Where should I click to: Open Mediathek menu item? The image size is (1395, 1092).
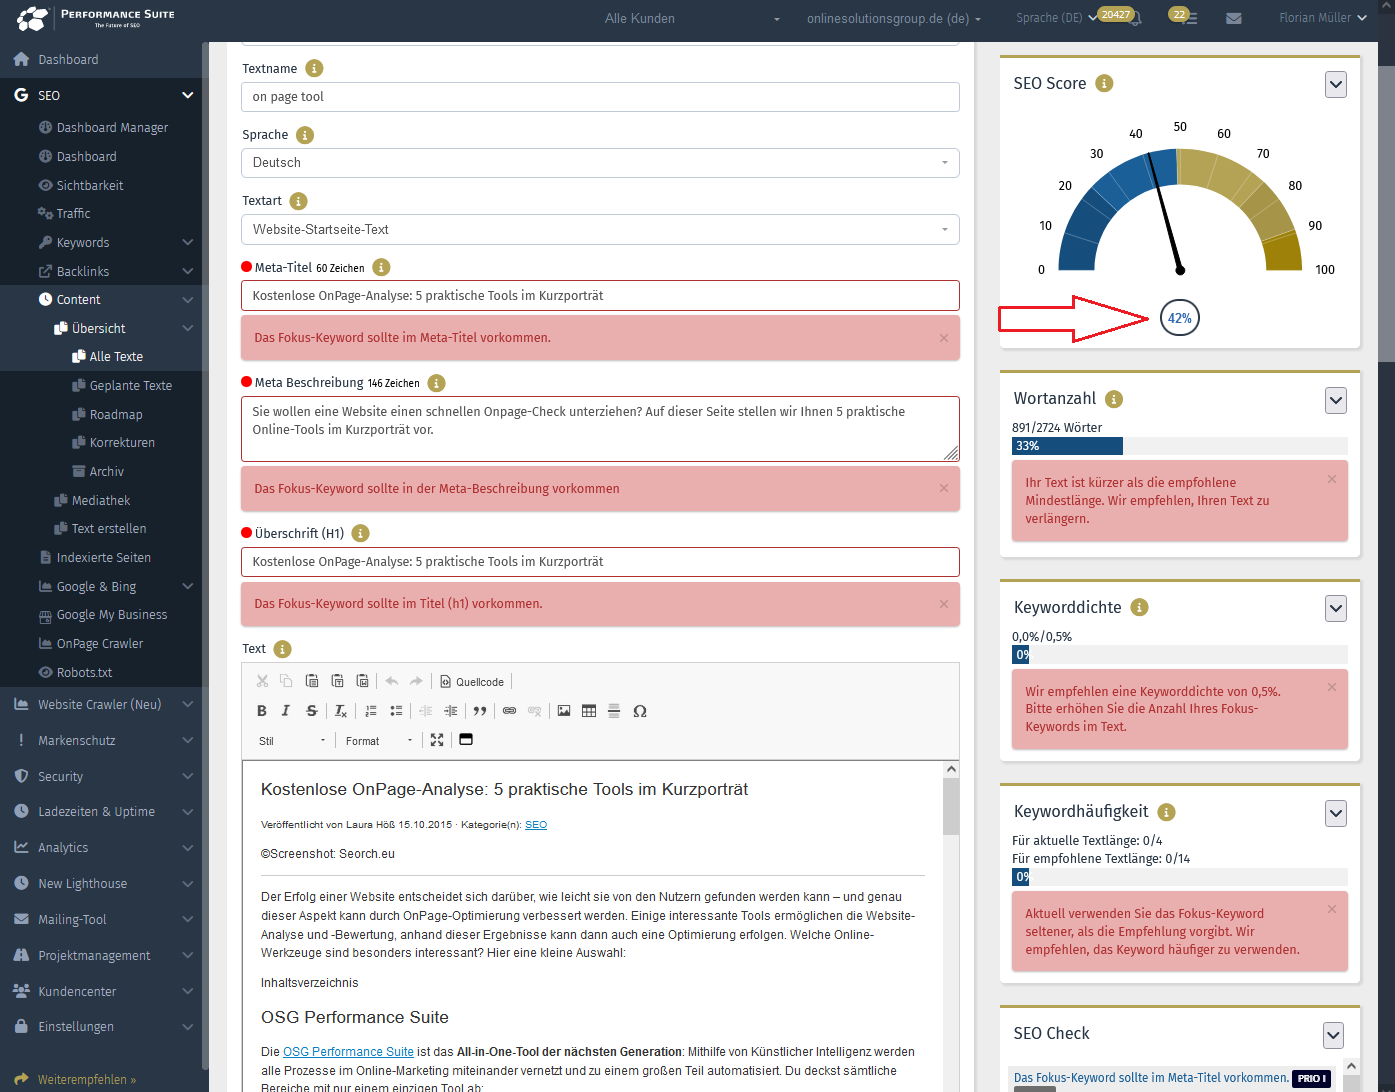100,500
